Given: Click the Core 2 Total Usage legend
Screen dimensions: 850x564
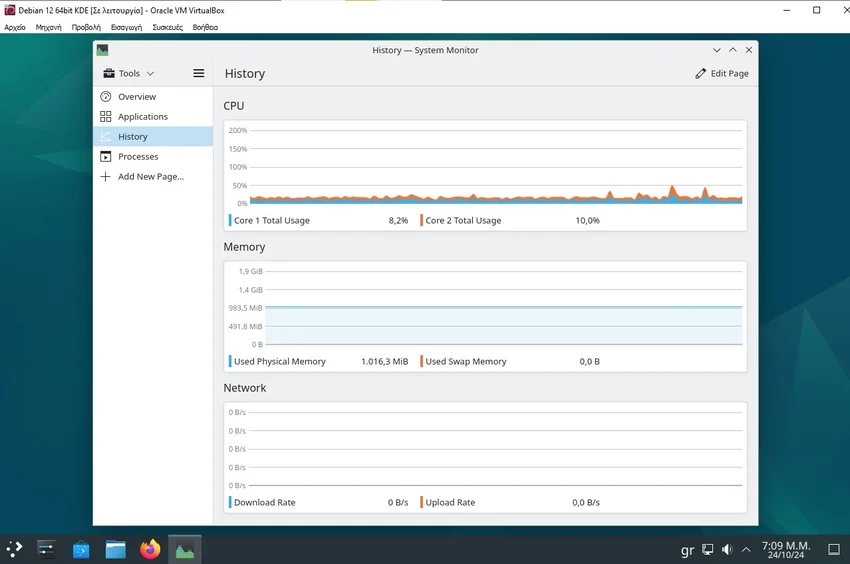Looking at the screenshot, I should pos(463,220).
